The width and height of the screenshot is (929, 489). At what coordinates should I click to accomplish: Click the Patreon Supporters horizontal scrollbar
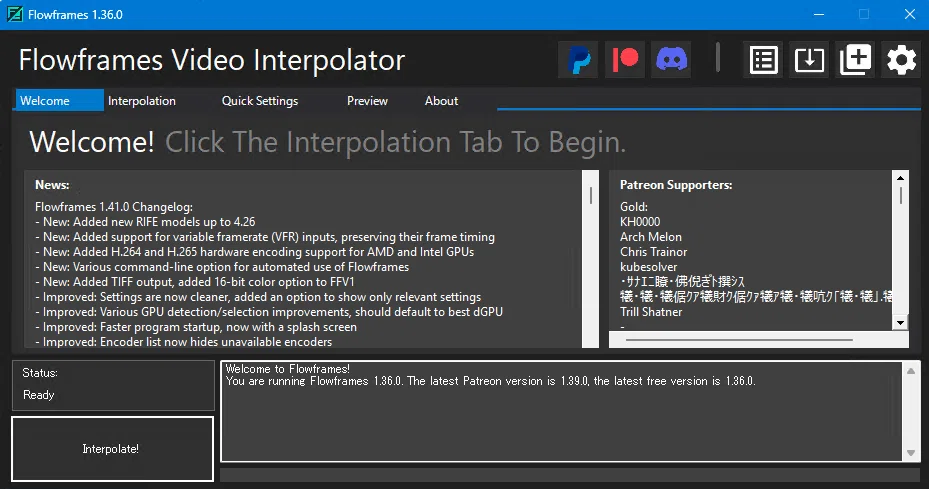coord(758,340)
